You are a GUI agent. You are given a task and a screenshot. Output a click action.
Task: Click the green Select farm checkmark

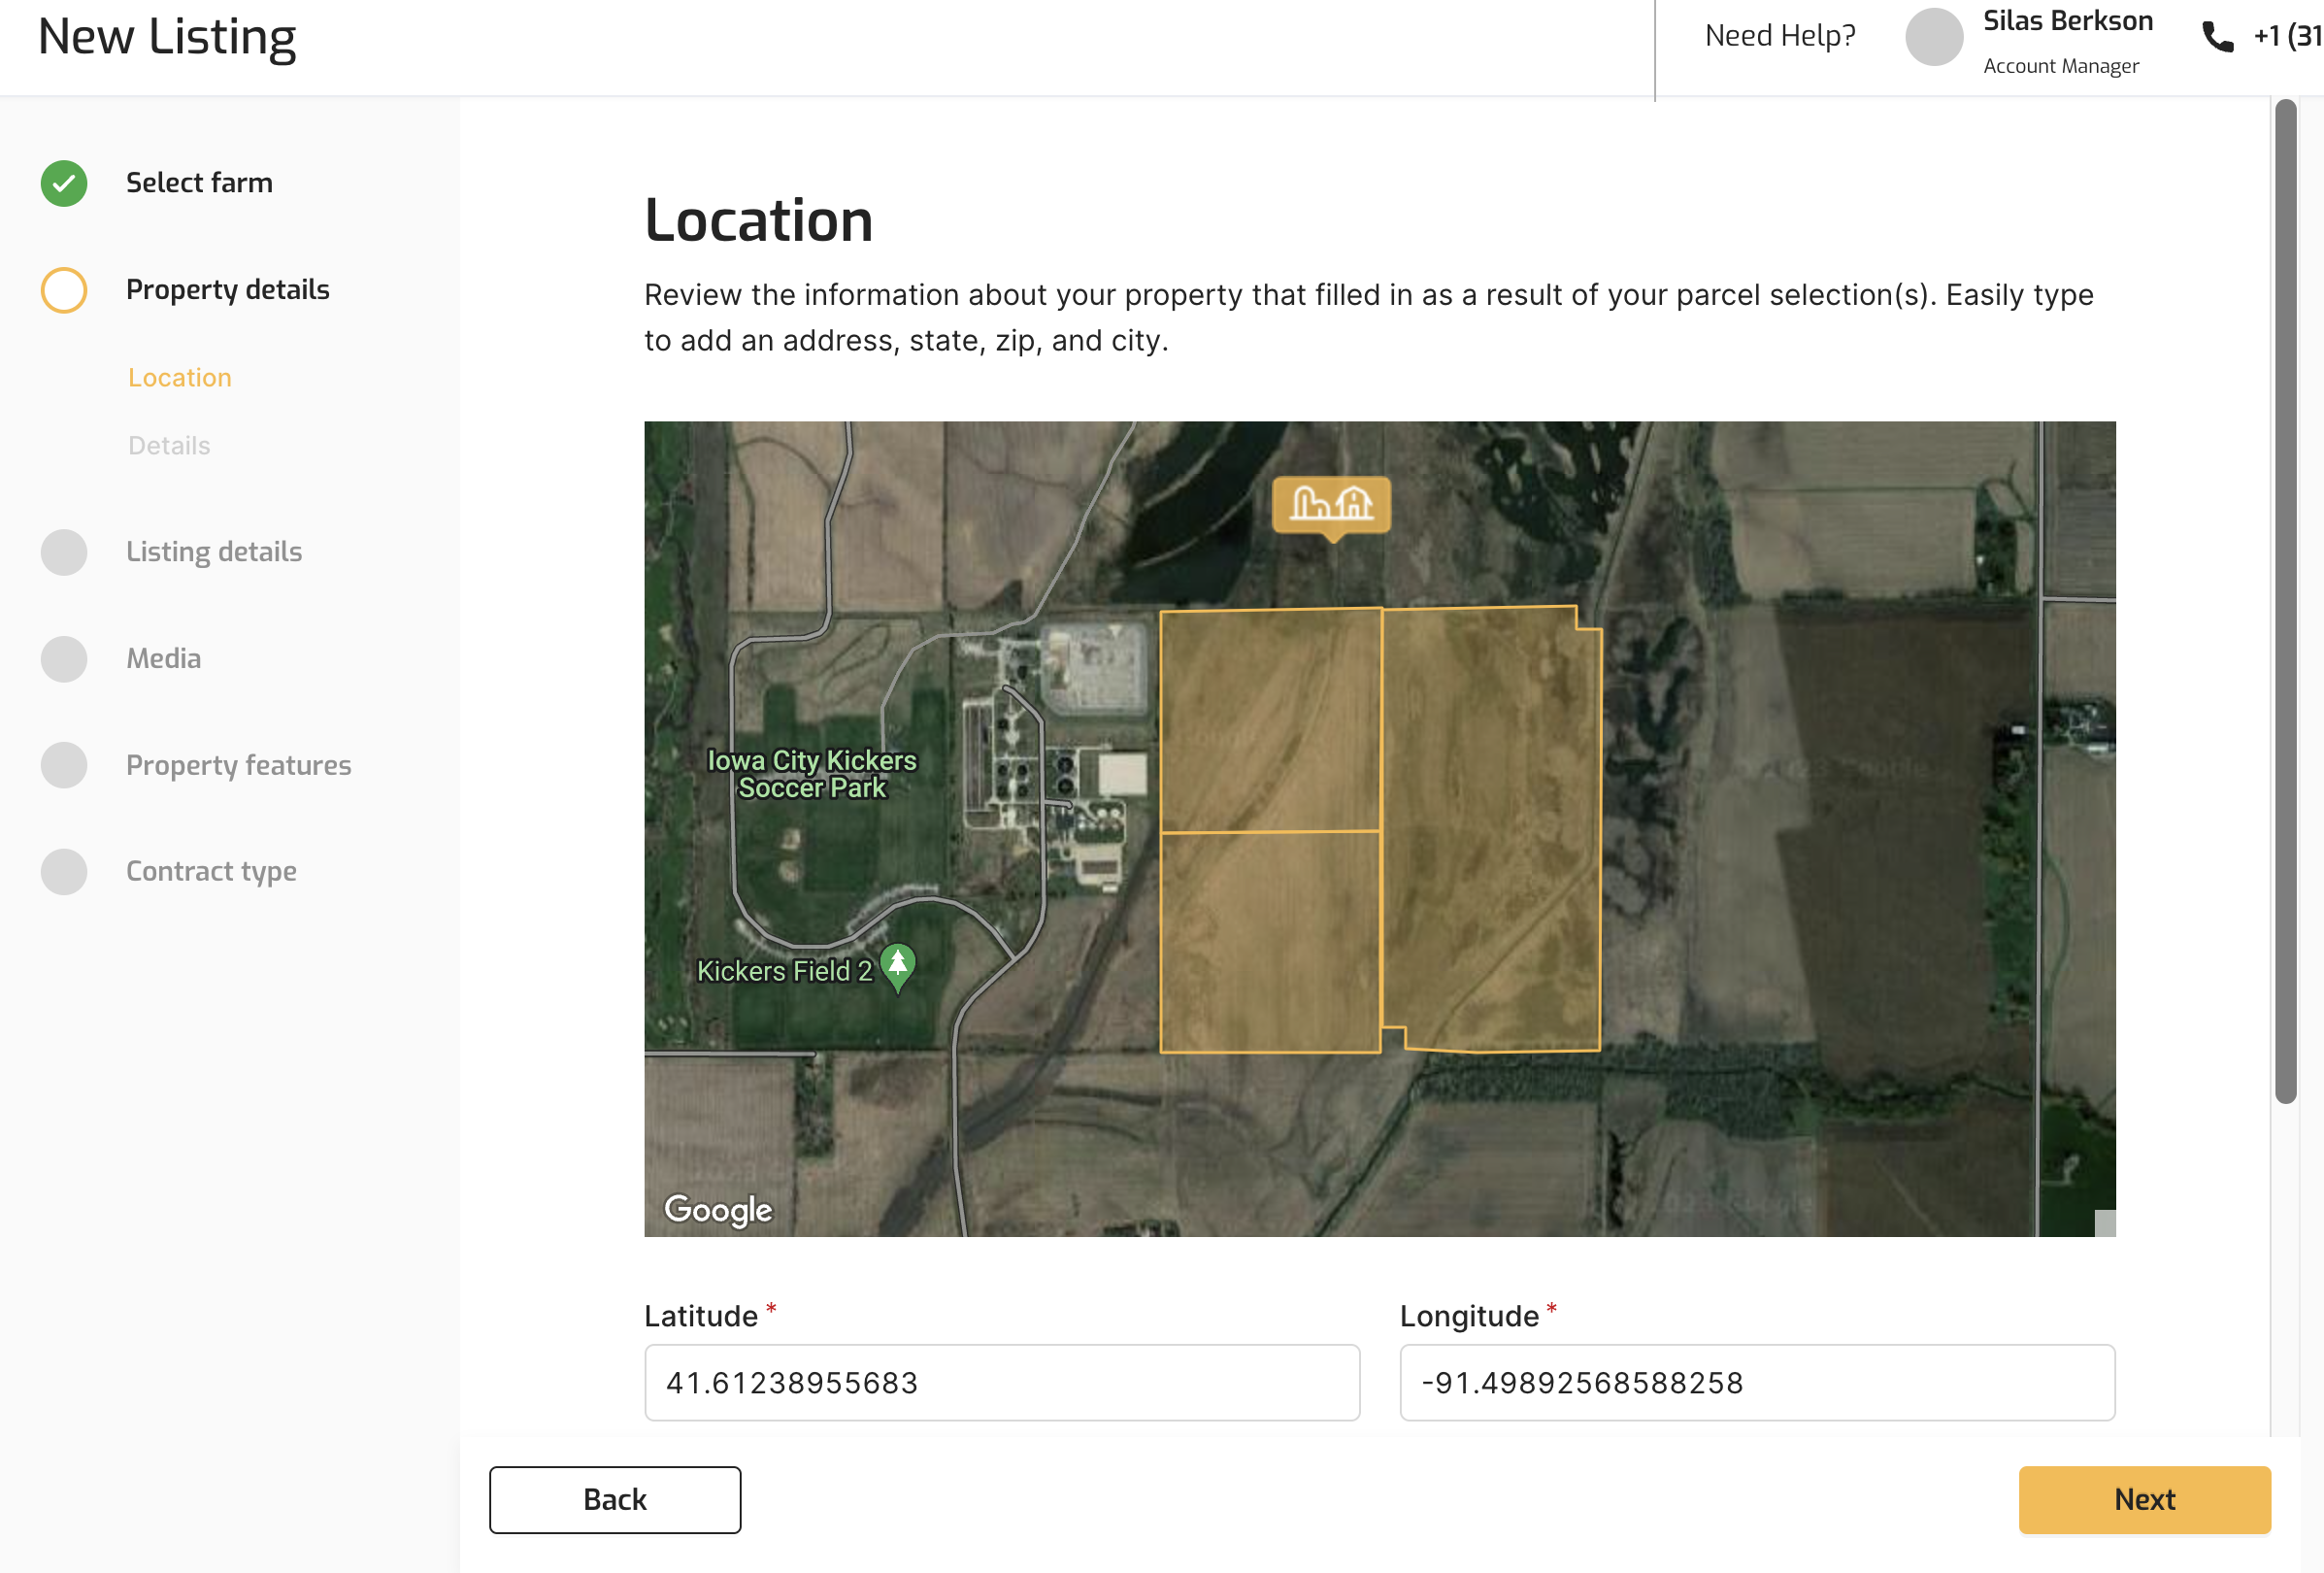click(x=64, y=183)
